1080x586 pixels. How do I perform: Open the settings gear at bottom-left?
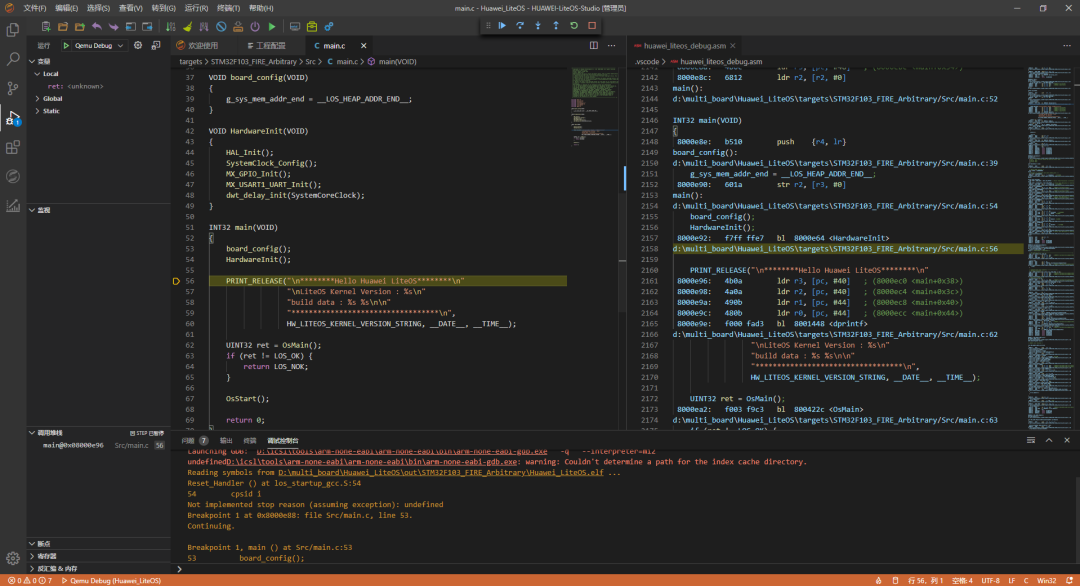click(x=13, y=557)
